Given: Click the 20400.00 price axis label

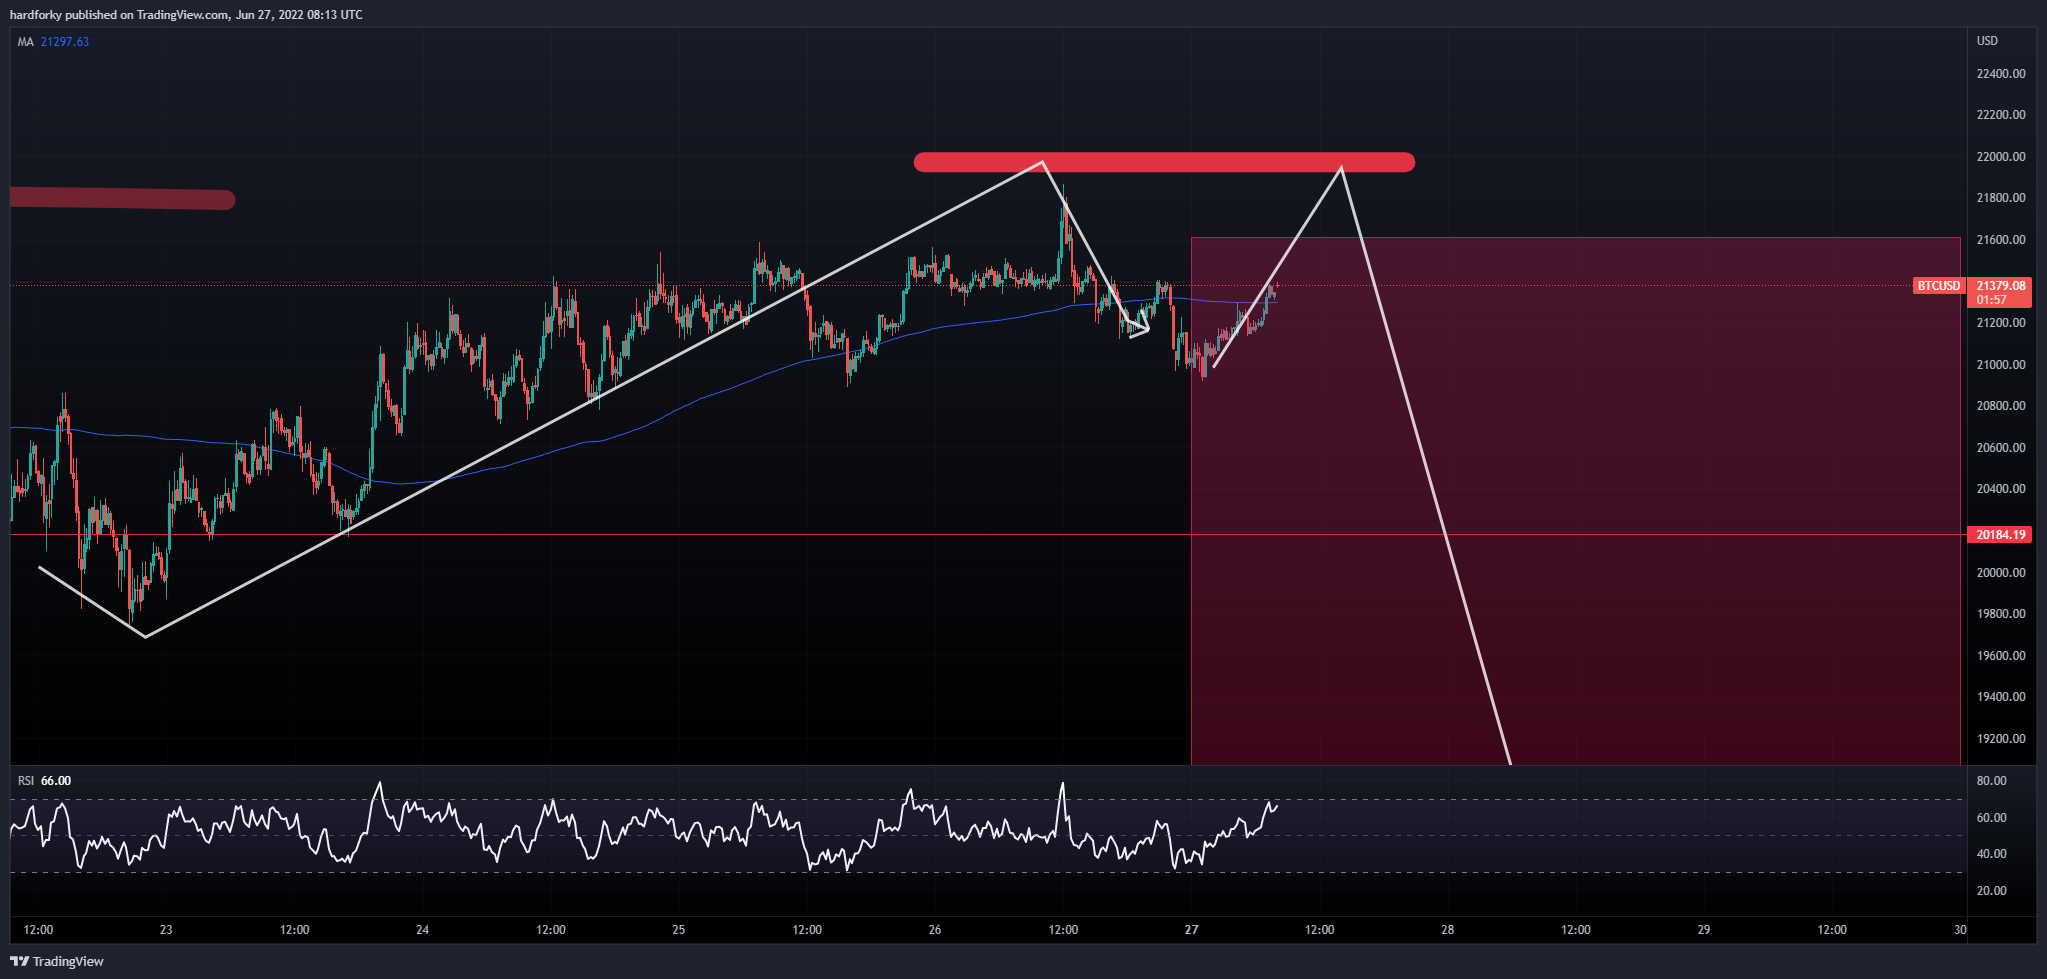Looking at the screenshot, I should pos(2001,489).
